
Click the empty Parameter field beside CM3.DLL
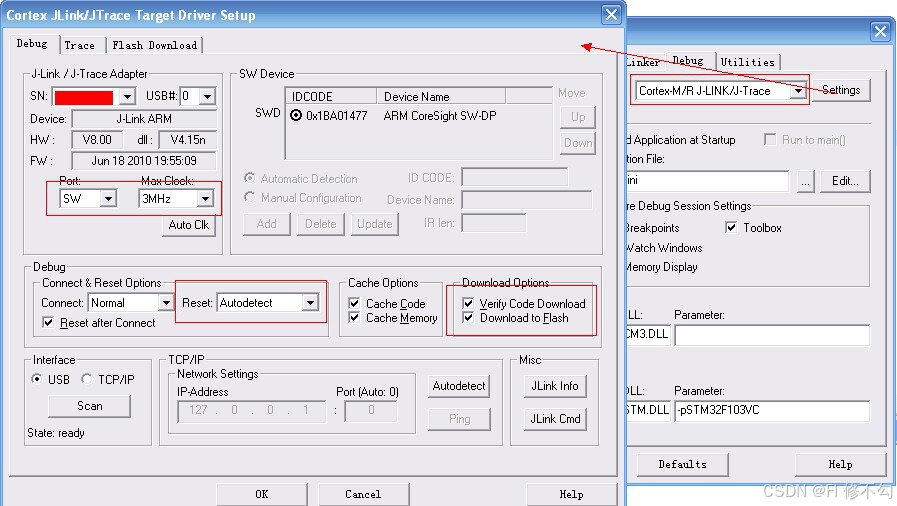(x=772, y=334)
